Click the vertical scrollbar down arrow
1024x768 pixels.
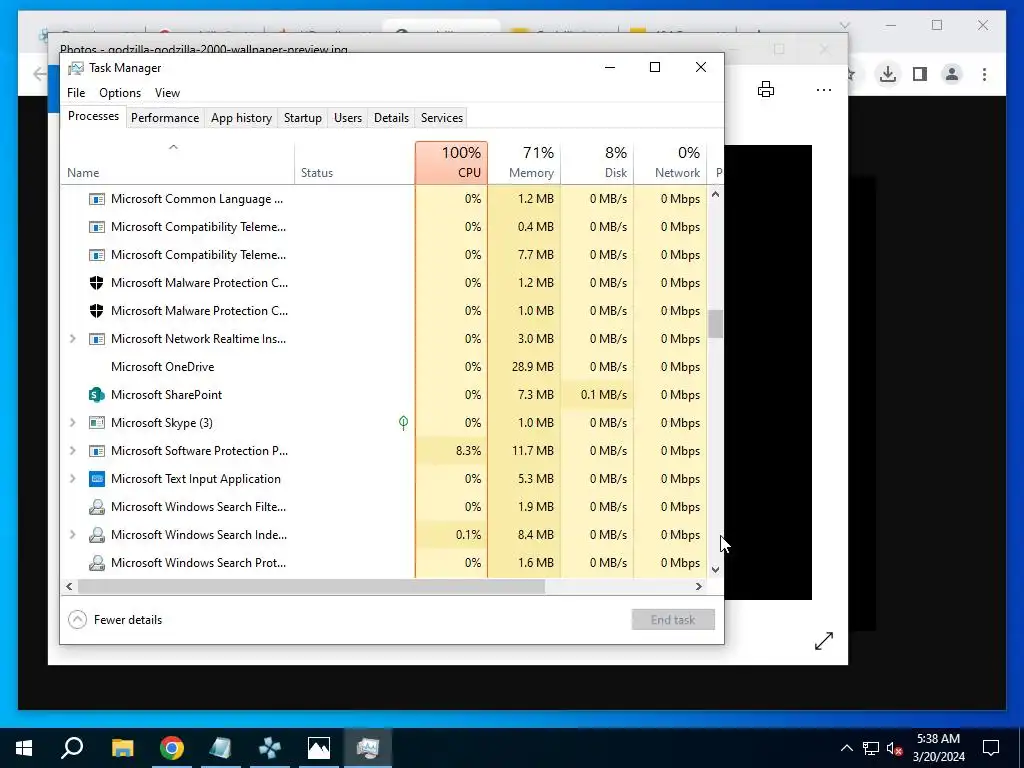[716, 569]
